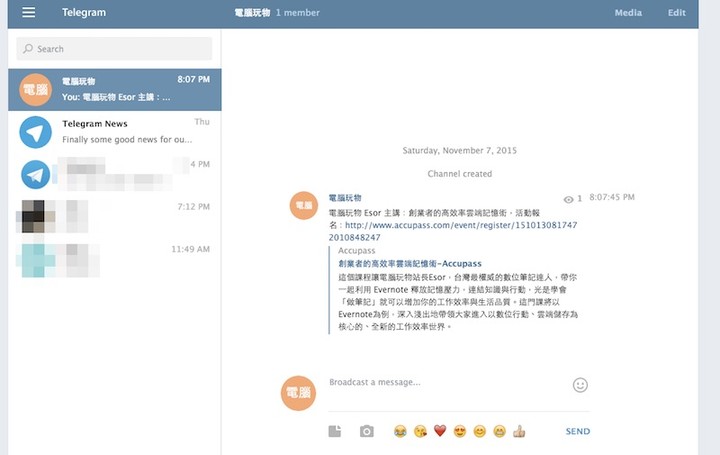The height and width of the screenshot is (455, 720).
Task: Click the camera icon to send photo
Action: pyautogui.click(x=367, y=431)
